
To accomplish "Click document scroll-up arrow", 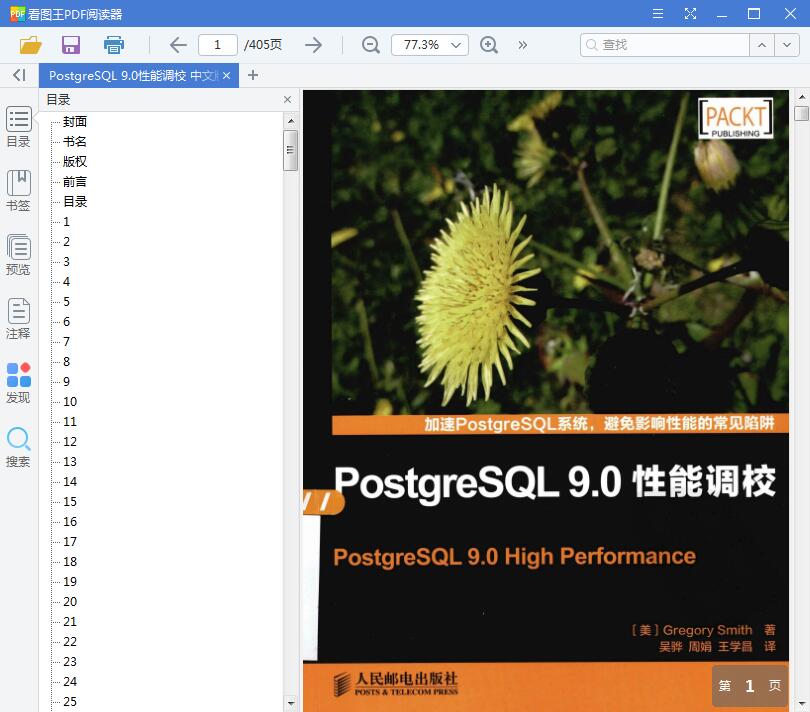I will tap(801, 97).
